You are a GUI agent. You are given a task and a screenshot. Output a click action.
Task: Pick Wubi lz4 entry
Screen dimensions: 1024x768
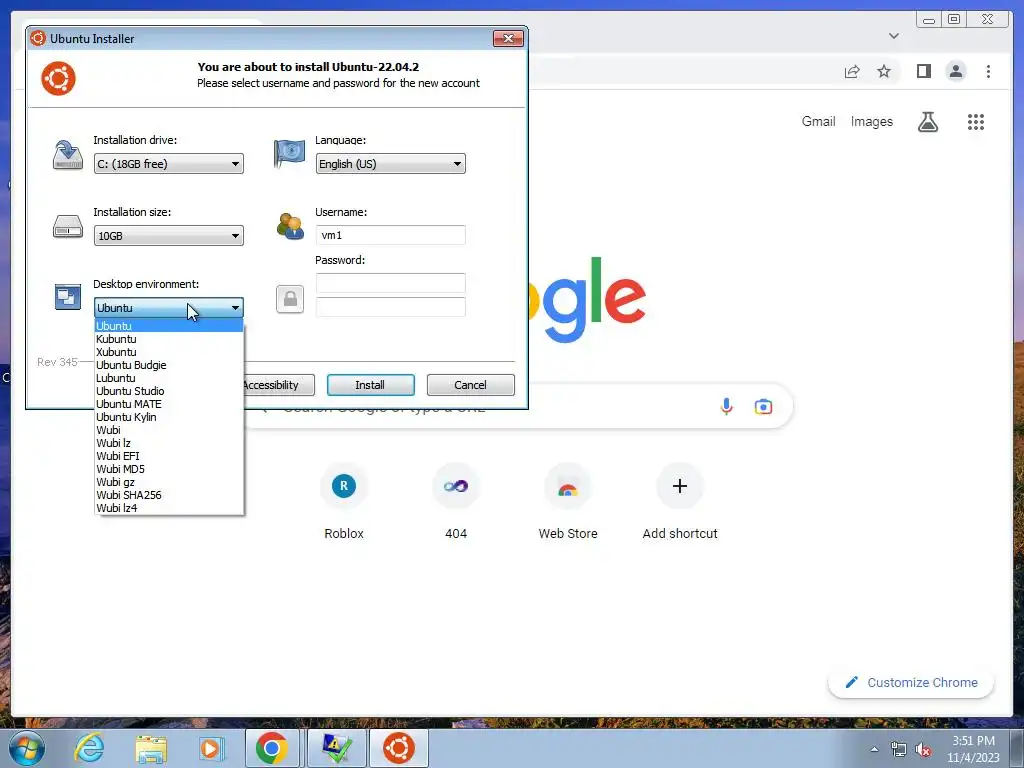tap(168, 508)
